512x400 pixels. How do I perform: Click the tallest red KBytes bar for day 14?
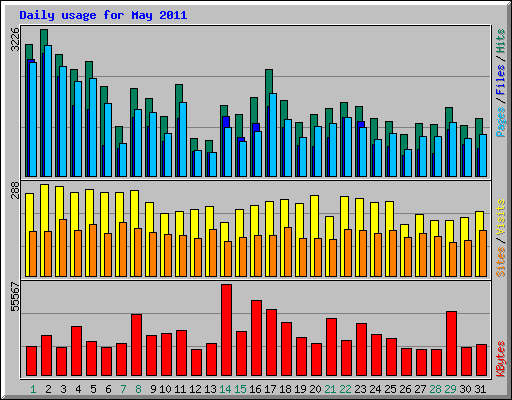point(226,330)
